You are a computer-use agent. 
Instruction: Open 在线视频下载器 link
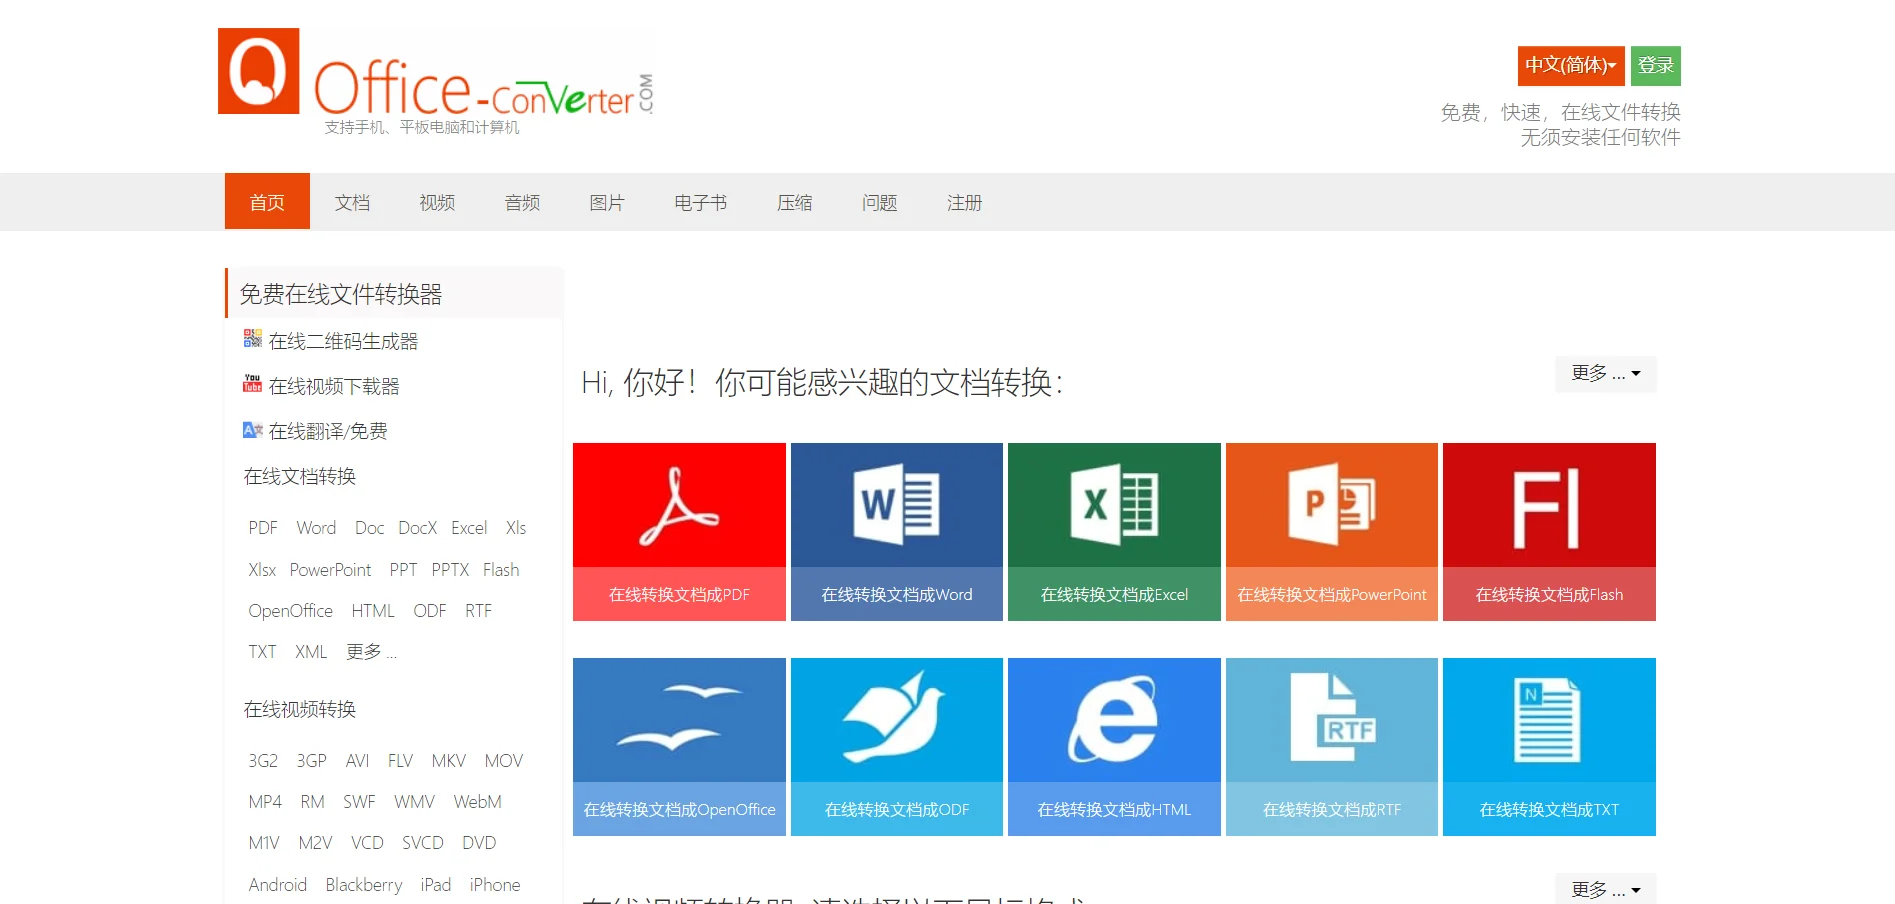click(x=334, y=386)
